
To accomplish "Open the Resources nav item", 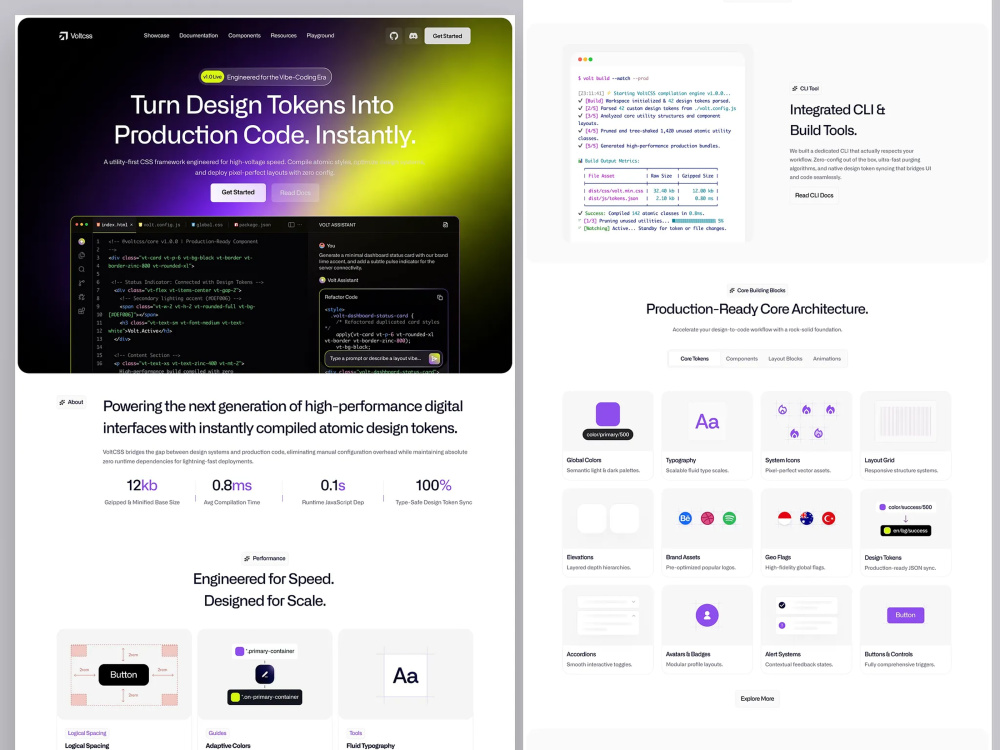I will point(284,36).
